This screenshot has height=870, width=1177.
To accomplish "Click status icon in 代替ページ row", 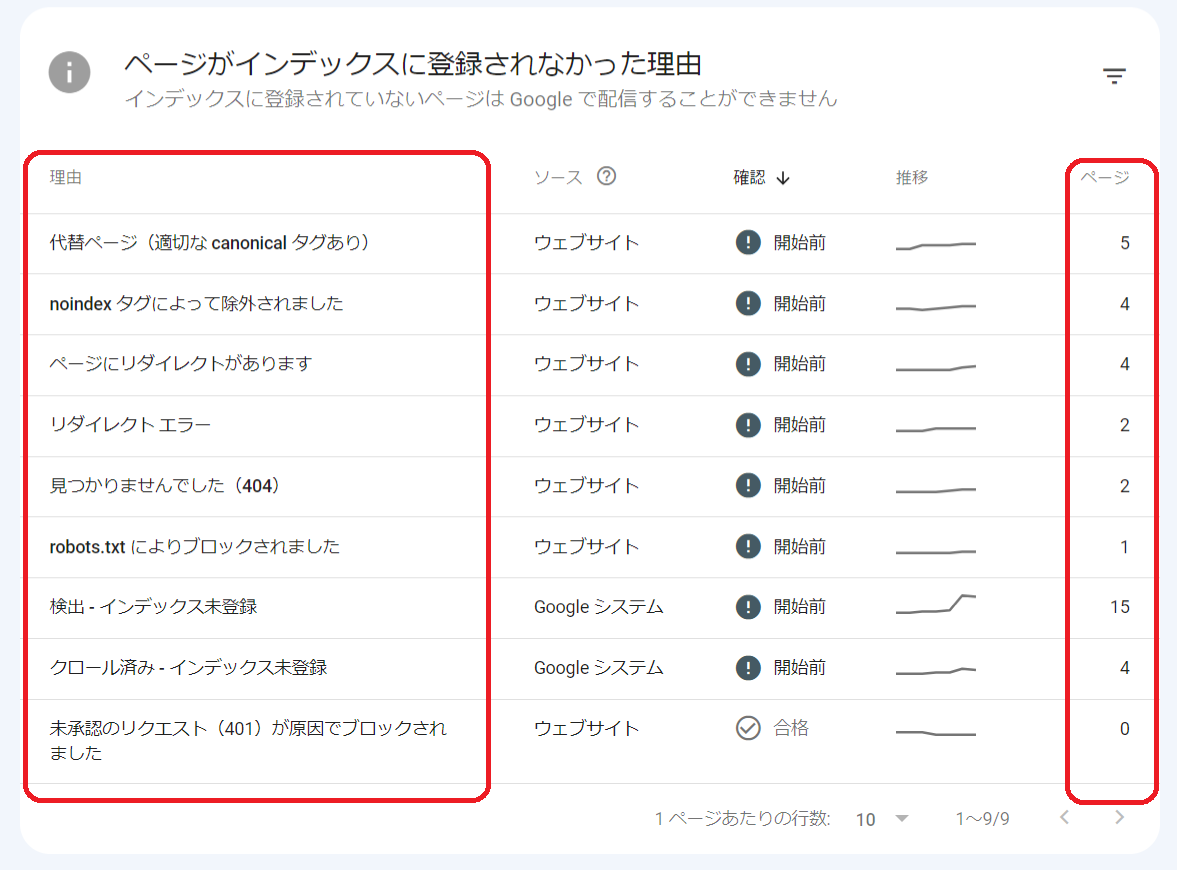I will point(748,242).
